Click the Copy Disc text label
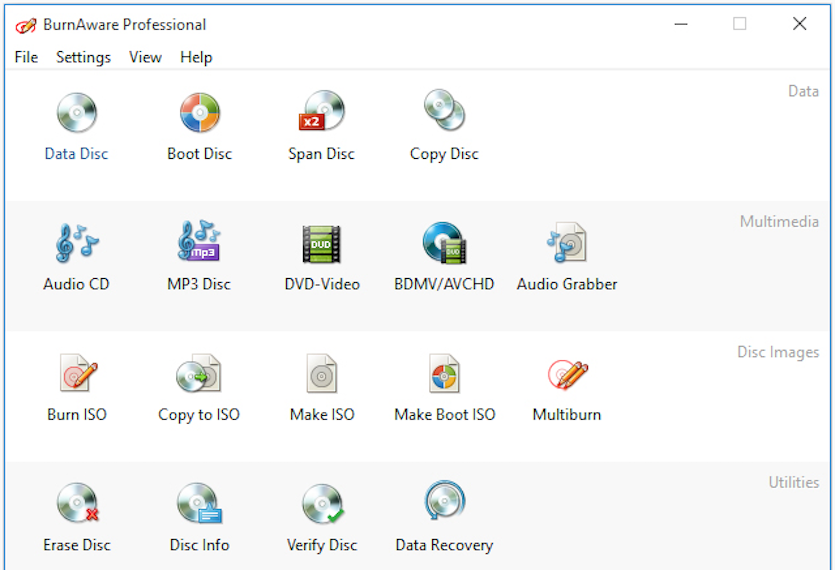This screenshot has width=835, height=570. pos(444,154)
